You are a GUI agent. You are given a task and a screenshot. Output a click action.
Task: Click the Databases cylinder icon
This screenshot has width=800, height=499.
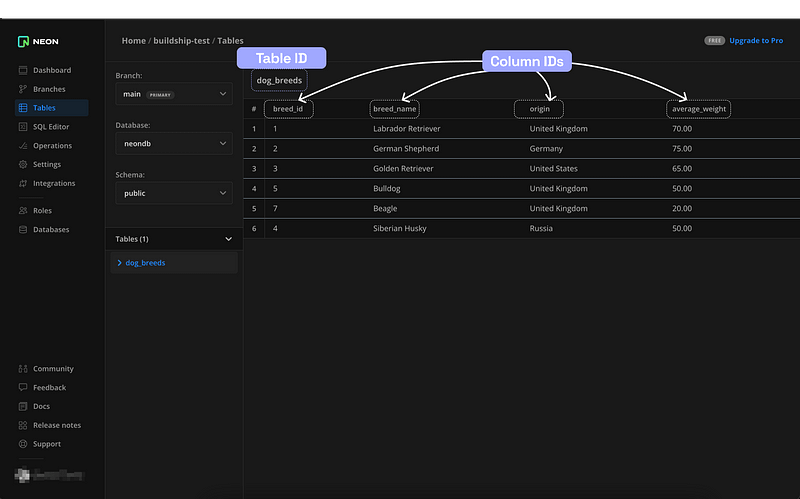[x=23, y=229]
